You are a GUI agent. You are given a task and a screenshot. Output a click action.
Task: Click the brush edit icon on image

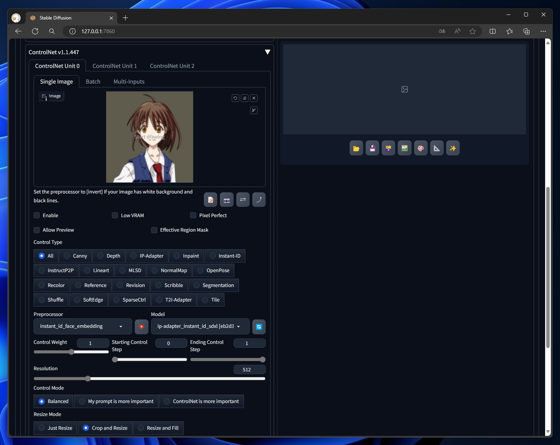(254, 110)
